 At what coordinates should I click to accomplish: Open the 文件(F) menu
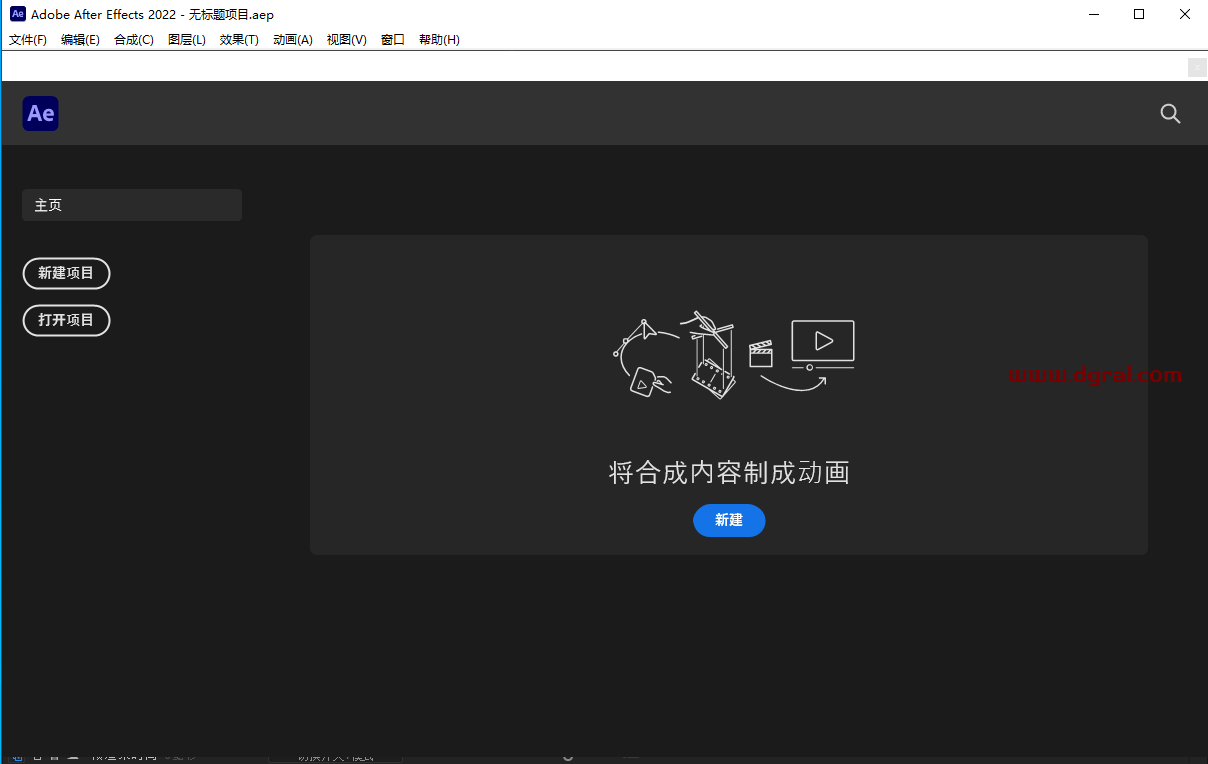click(27, 39)
